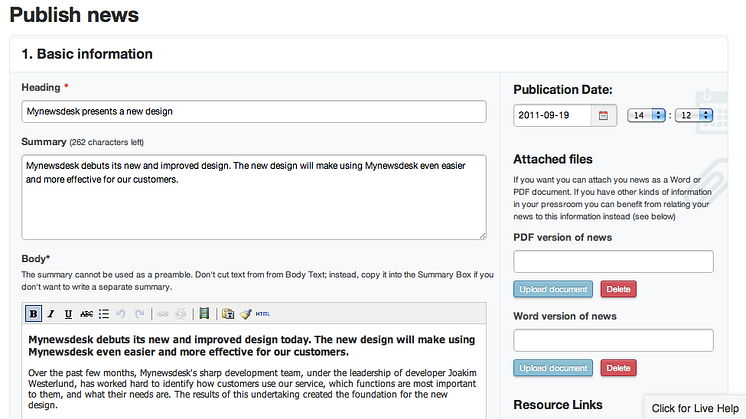Screen dimensions: 746x419
Task: Click the publication date field 2011-09-19
Action: point(552,116)
